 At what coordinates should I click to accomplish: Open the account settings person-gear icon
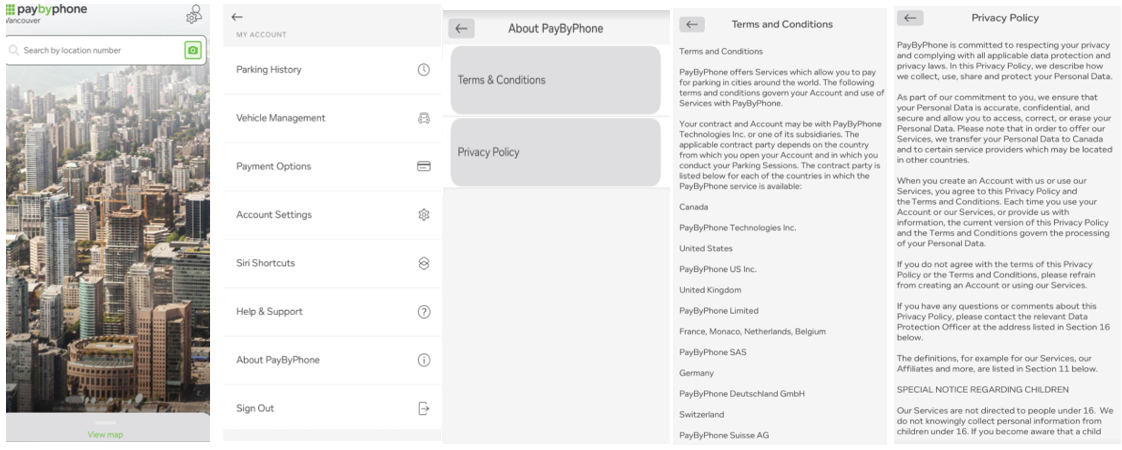(194, 14)
